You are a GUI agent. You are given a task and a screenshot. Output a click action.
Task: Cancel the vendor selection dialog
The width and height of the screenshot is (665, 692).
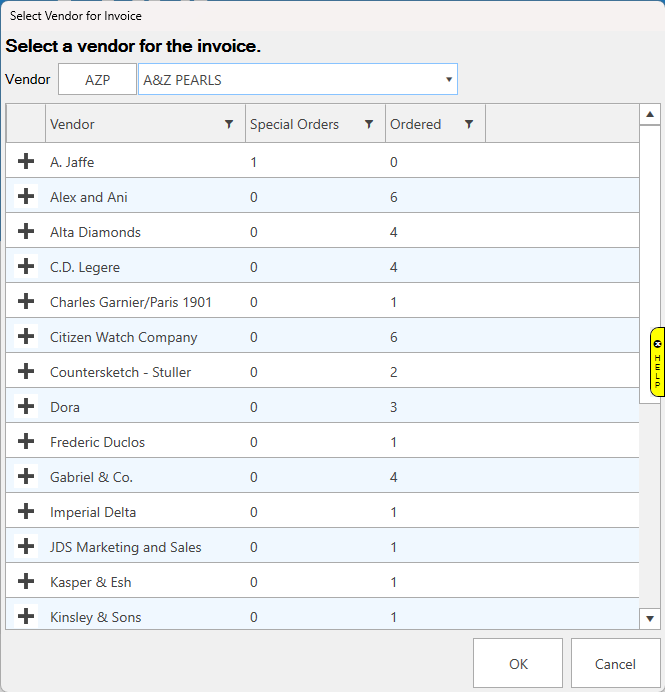point(615,663)
